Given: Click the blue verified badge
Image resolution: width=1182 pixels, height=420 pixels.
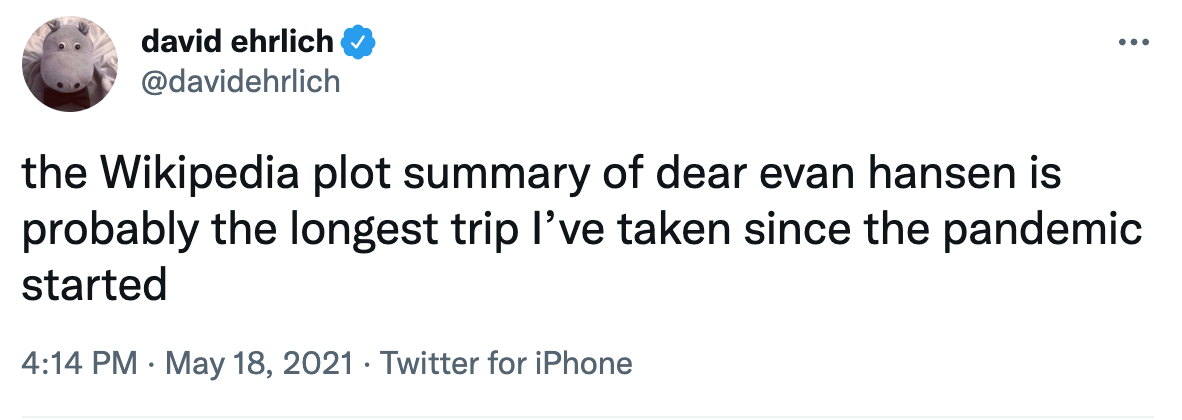Looking at the screenshot, I should click(x=359, y=42).
